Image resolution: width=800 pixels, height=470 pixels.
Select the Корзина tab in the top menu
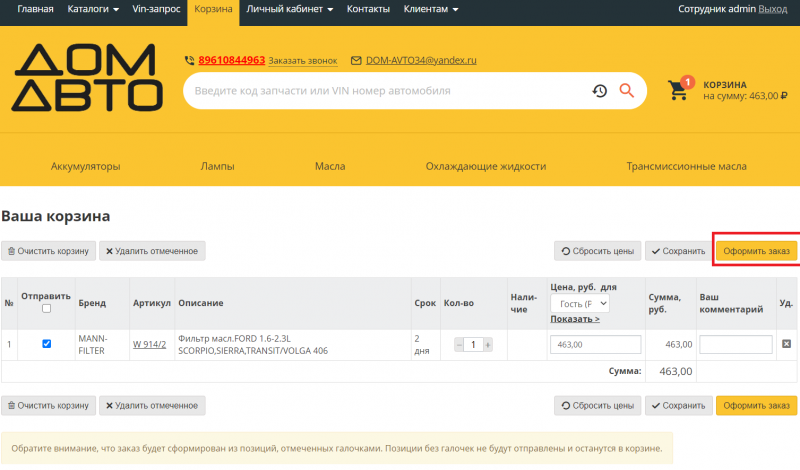213,9
